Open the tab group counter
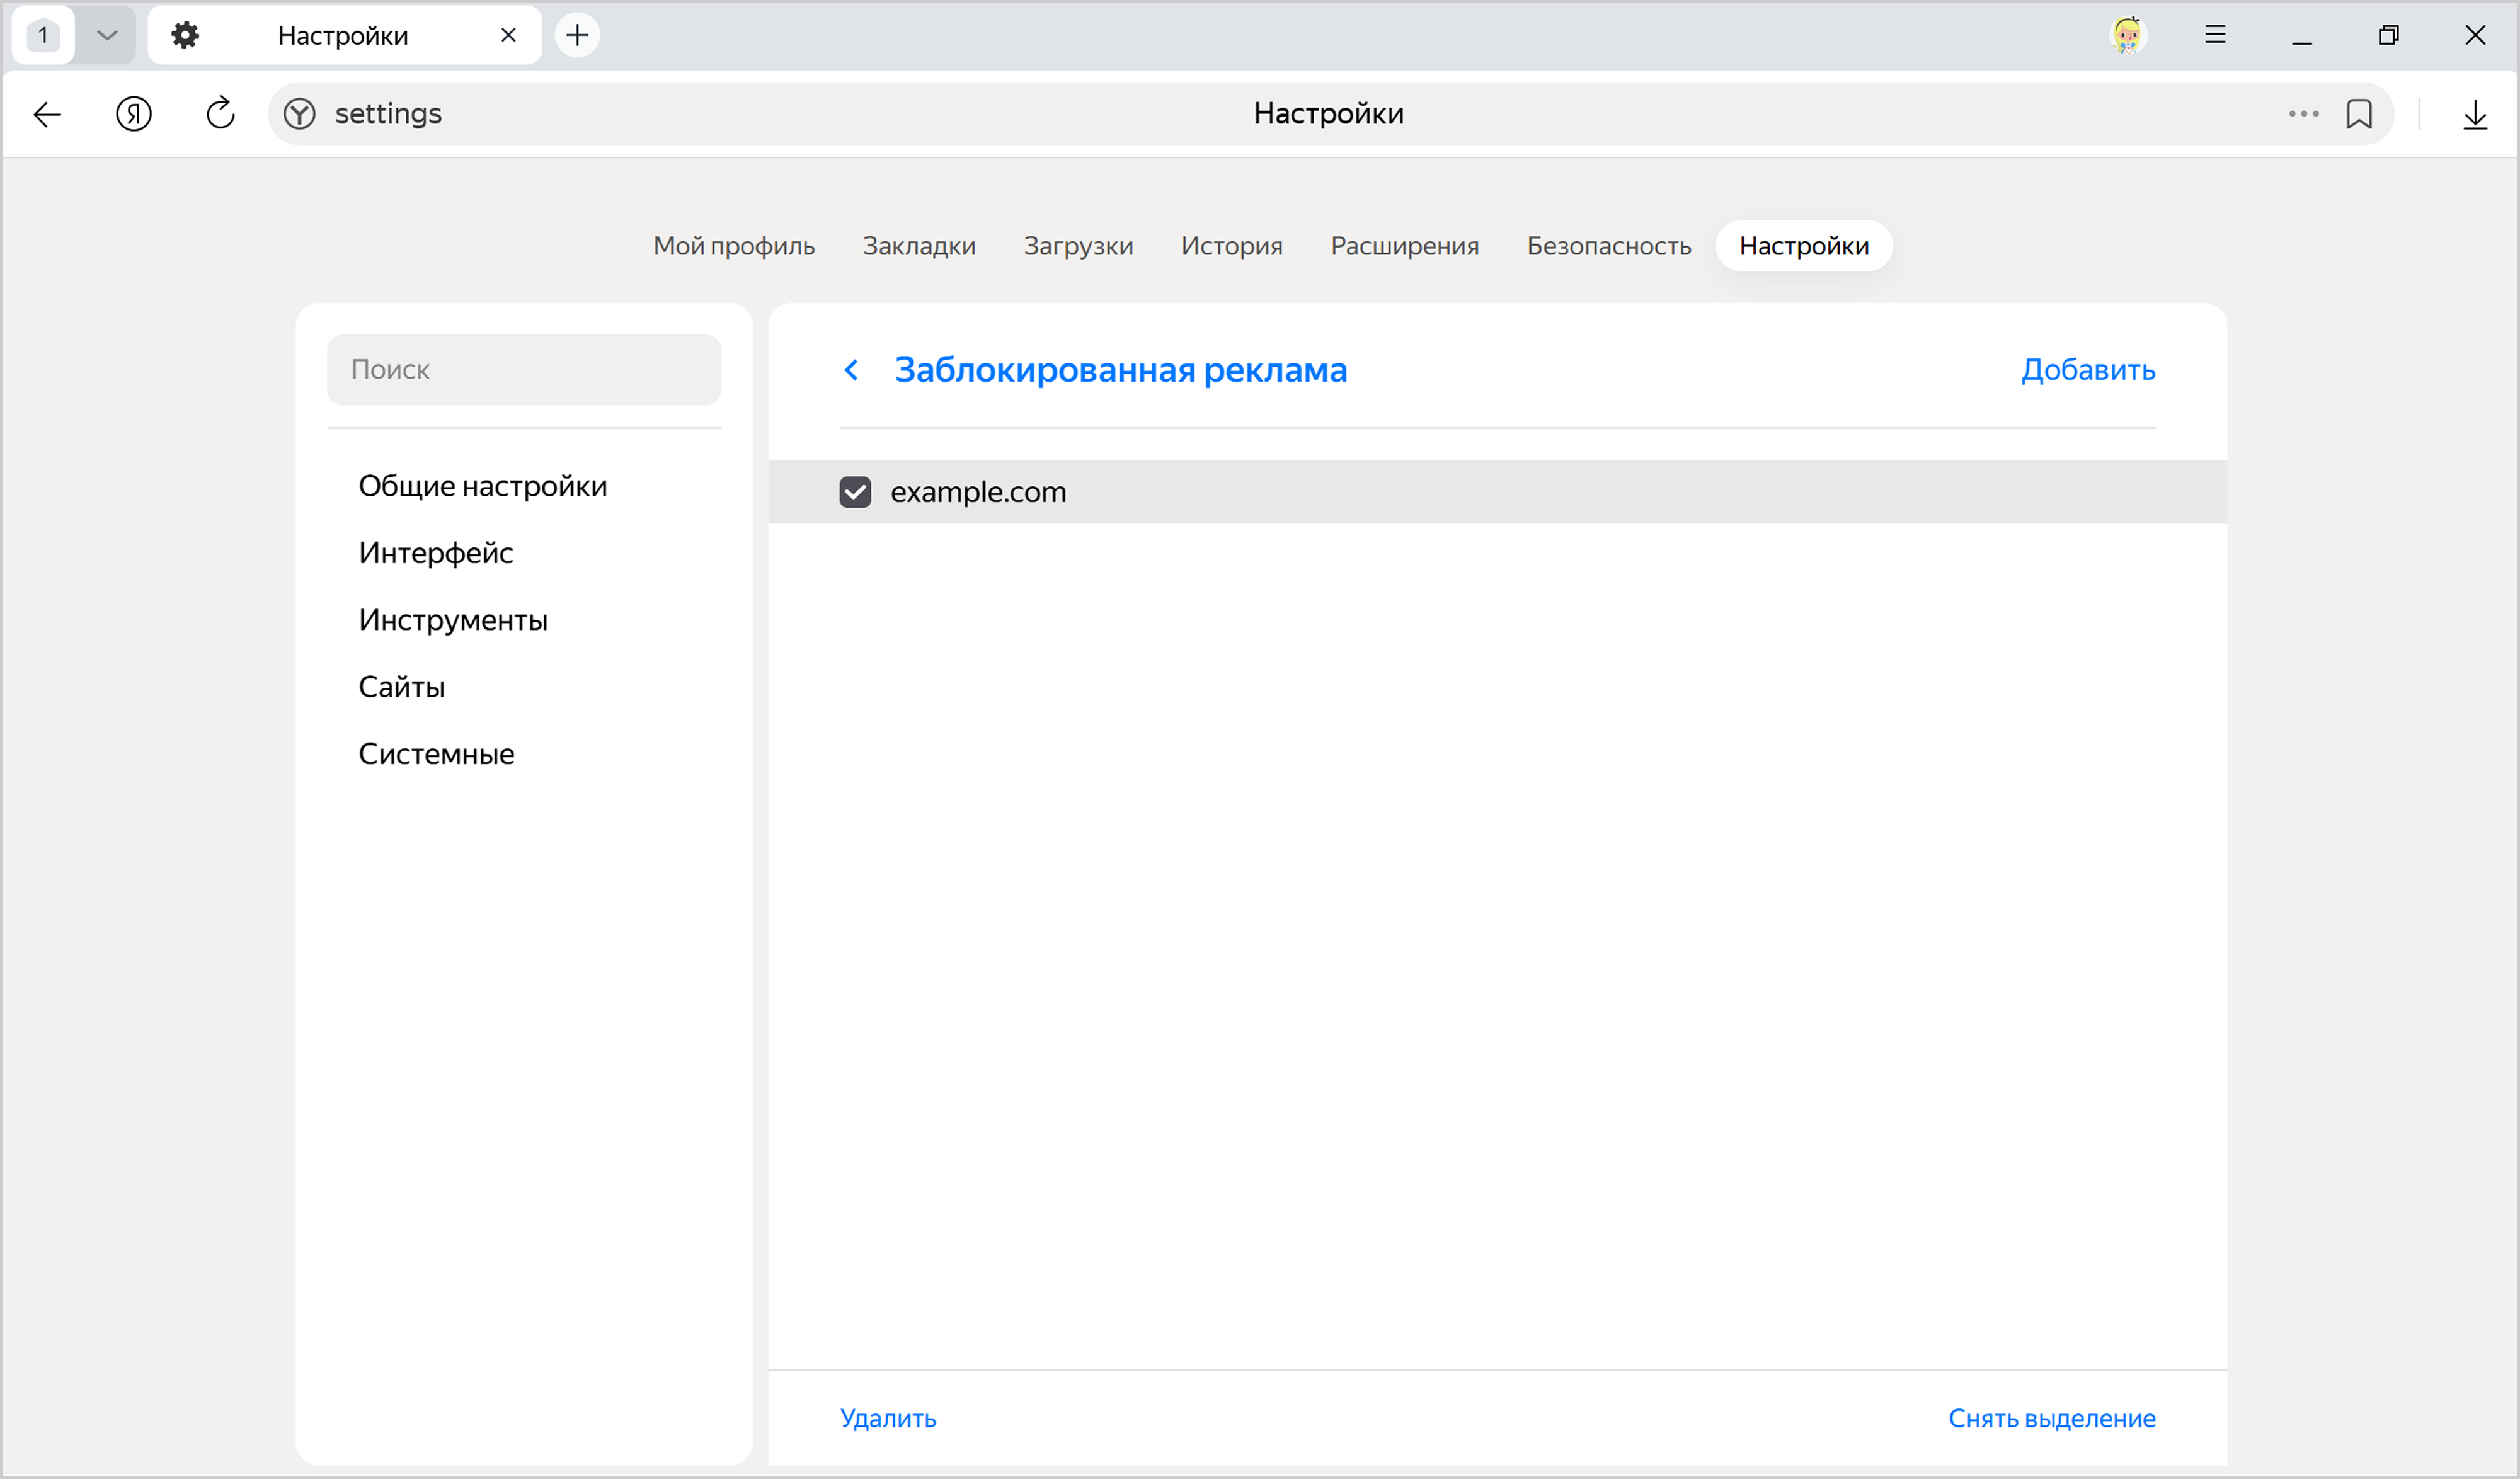The height and width of the screenshot is (1479, 2520). tap(43, 35)
